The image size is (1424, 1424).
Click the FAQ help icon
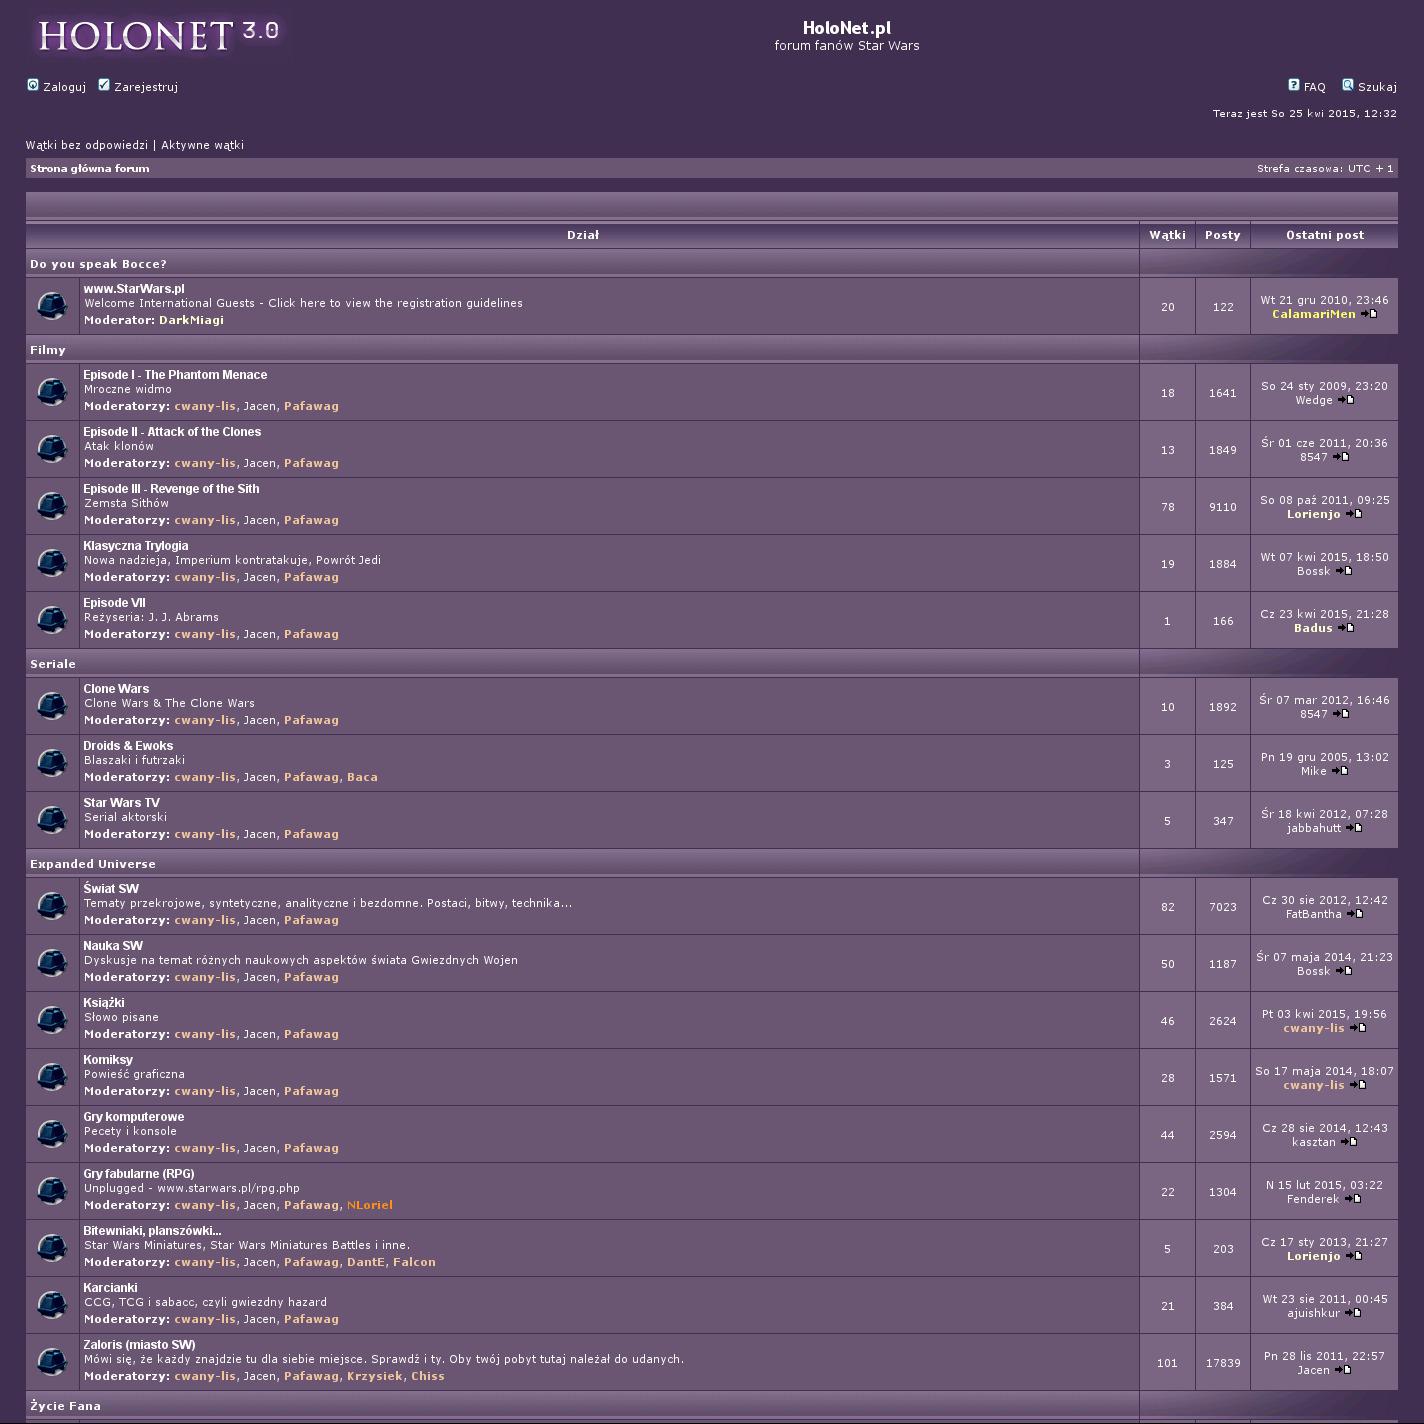(x=1294, y=86)
